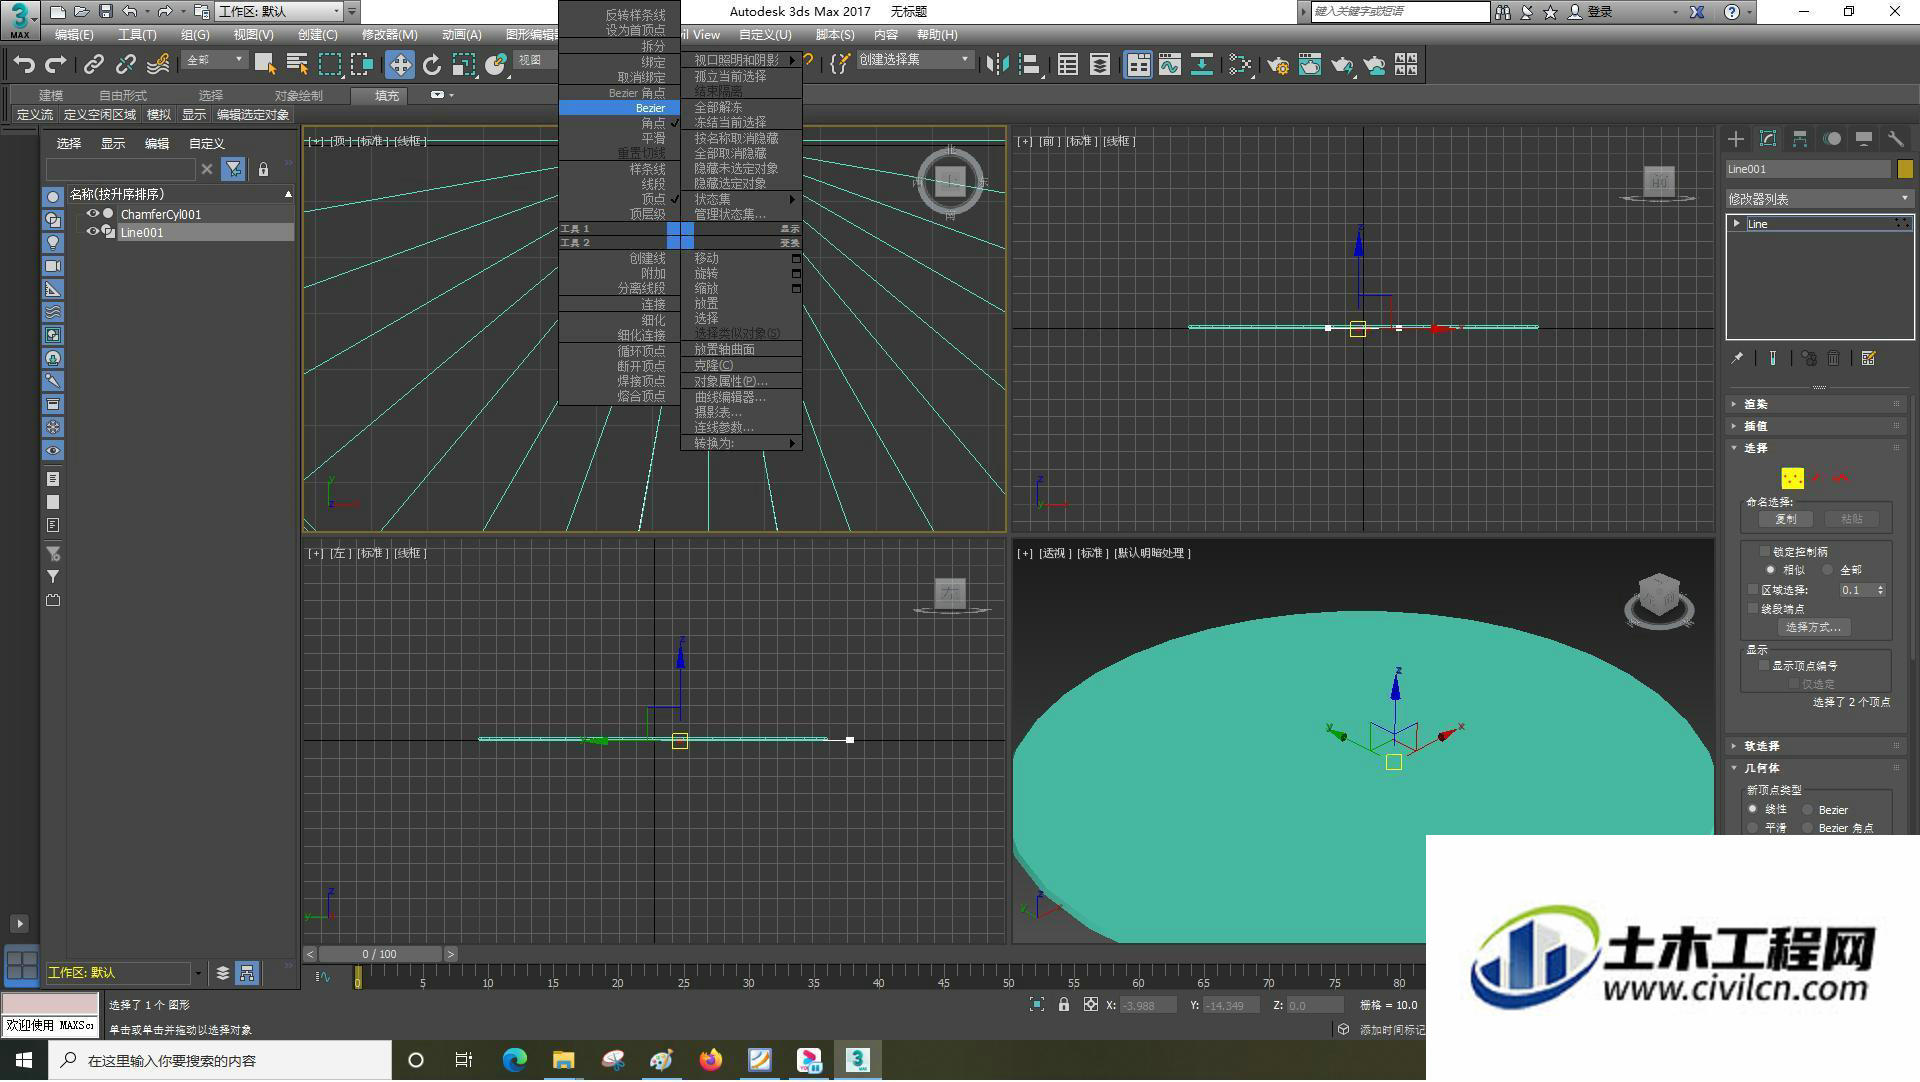Select the 线性 new vertex type radio

pos(1753,809)
